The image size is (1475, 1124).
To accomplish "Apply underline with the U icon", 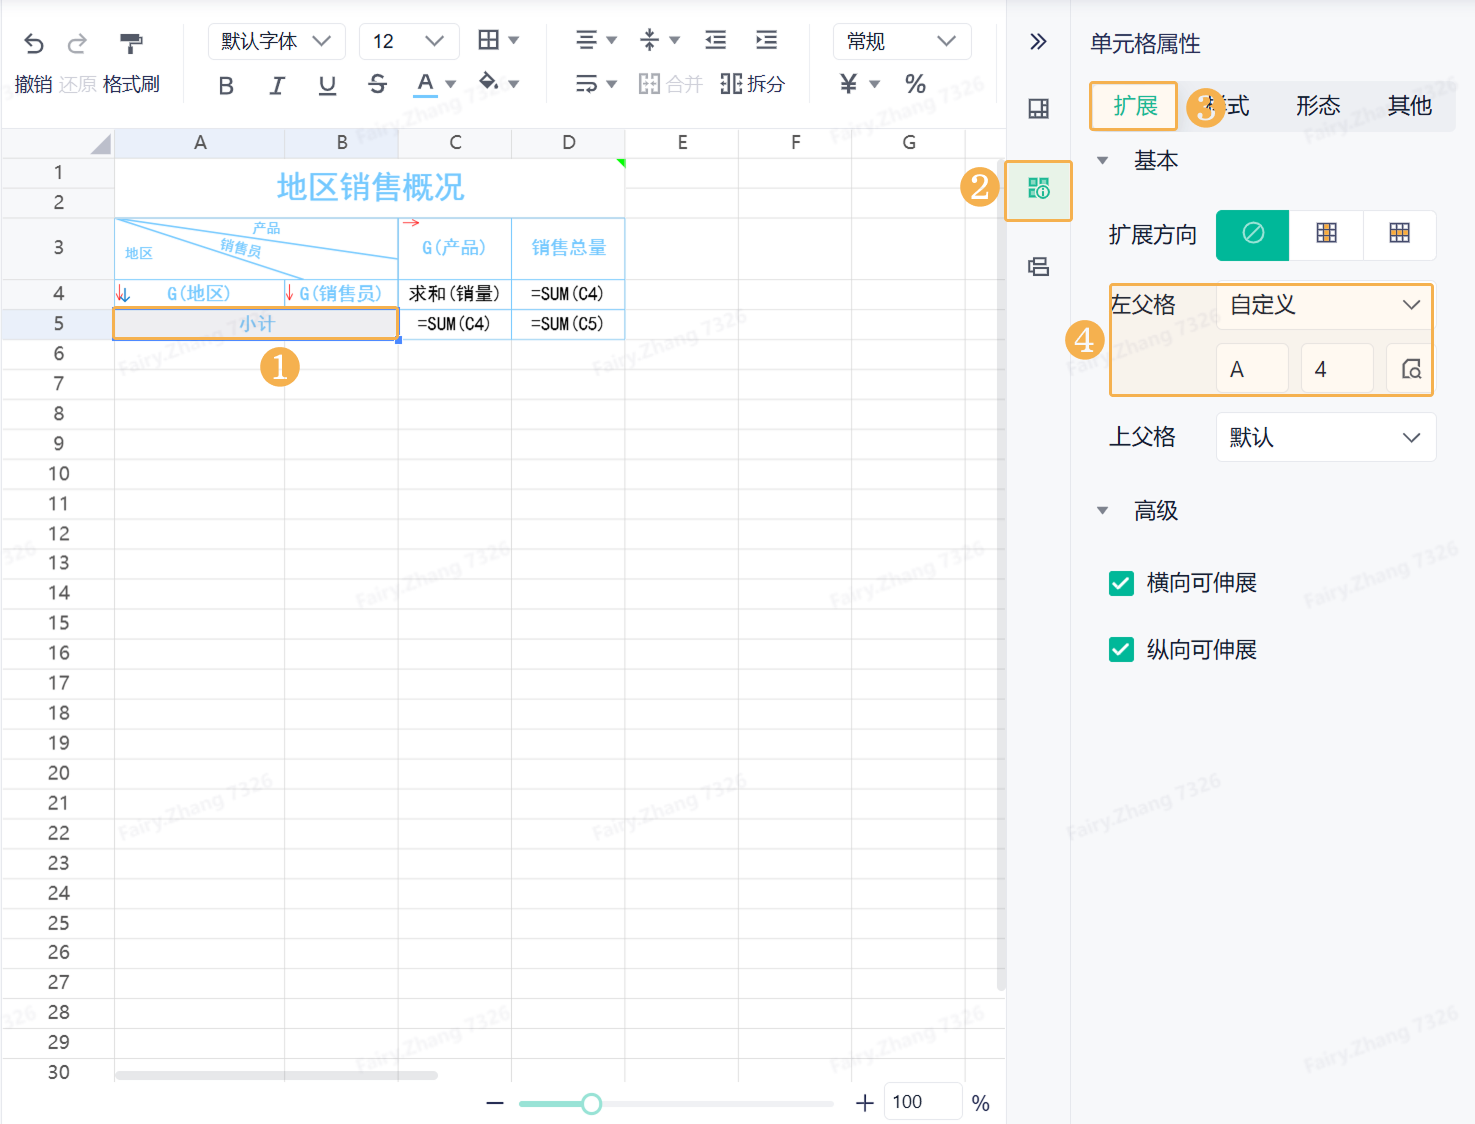I will [327, 86].
